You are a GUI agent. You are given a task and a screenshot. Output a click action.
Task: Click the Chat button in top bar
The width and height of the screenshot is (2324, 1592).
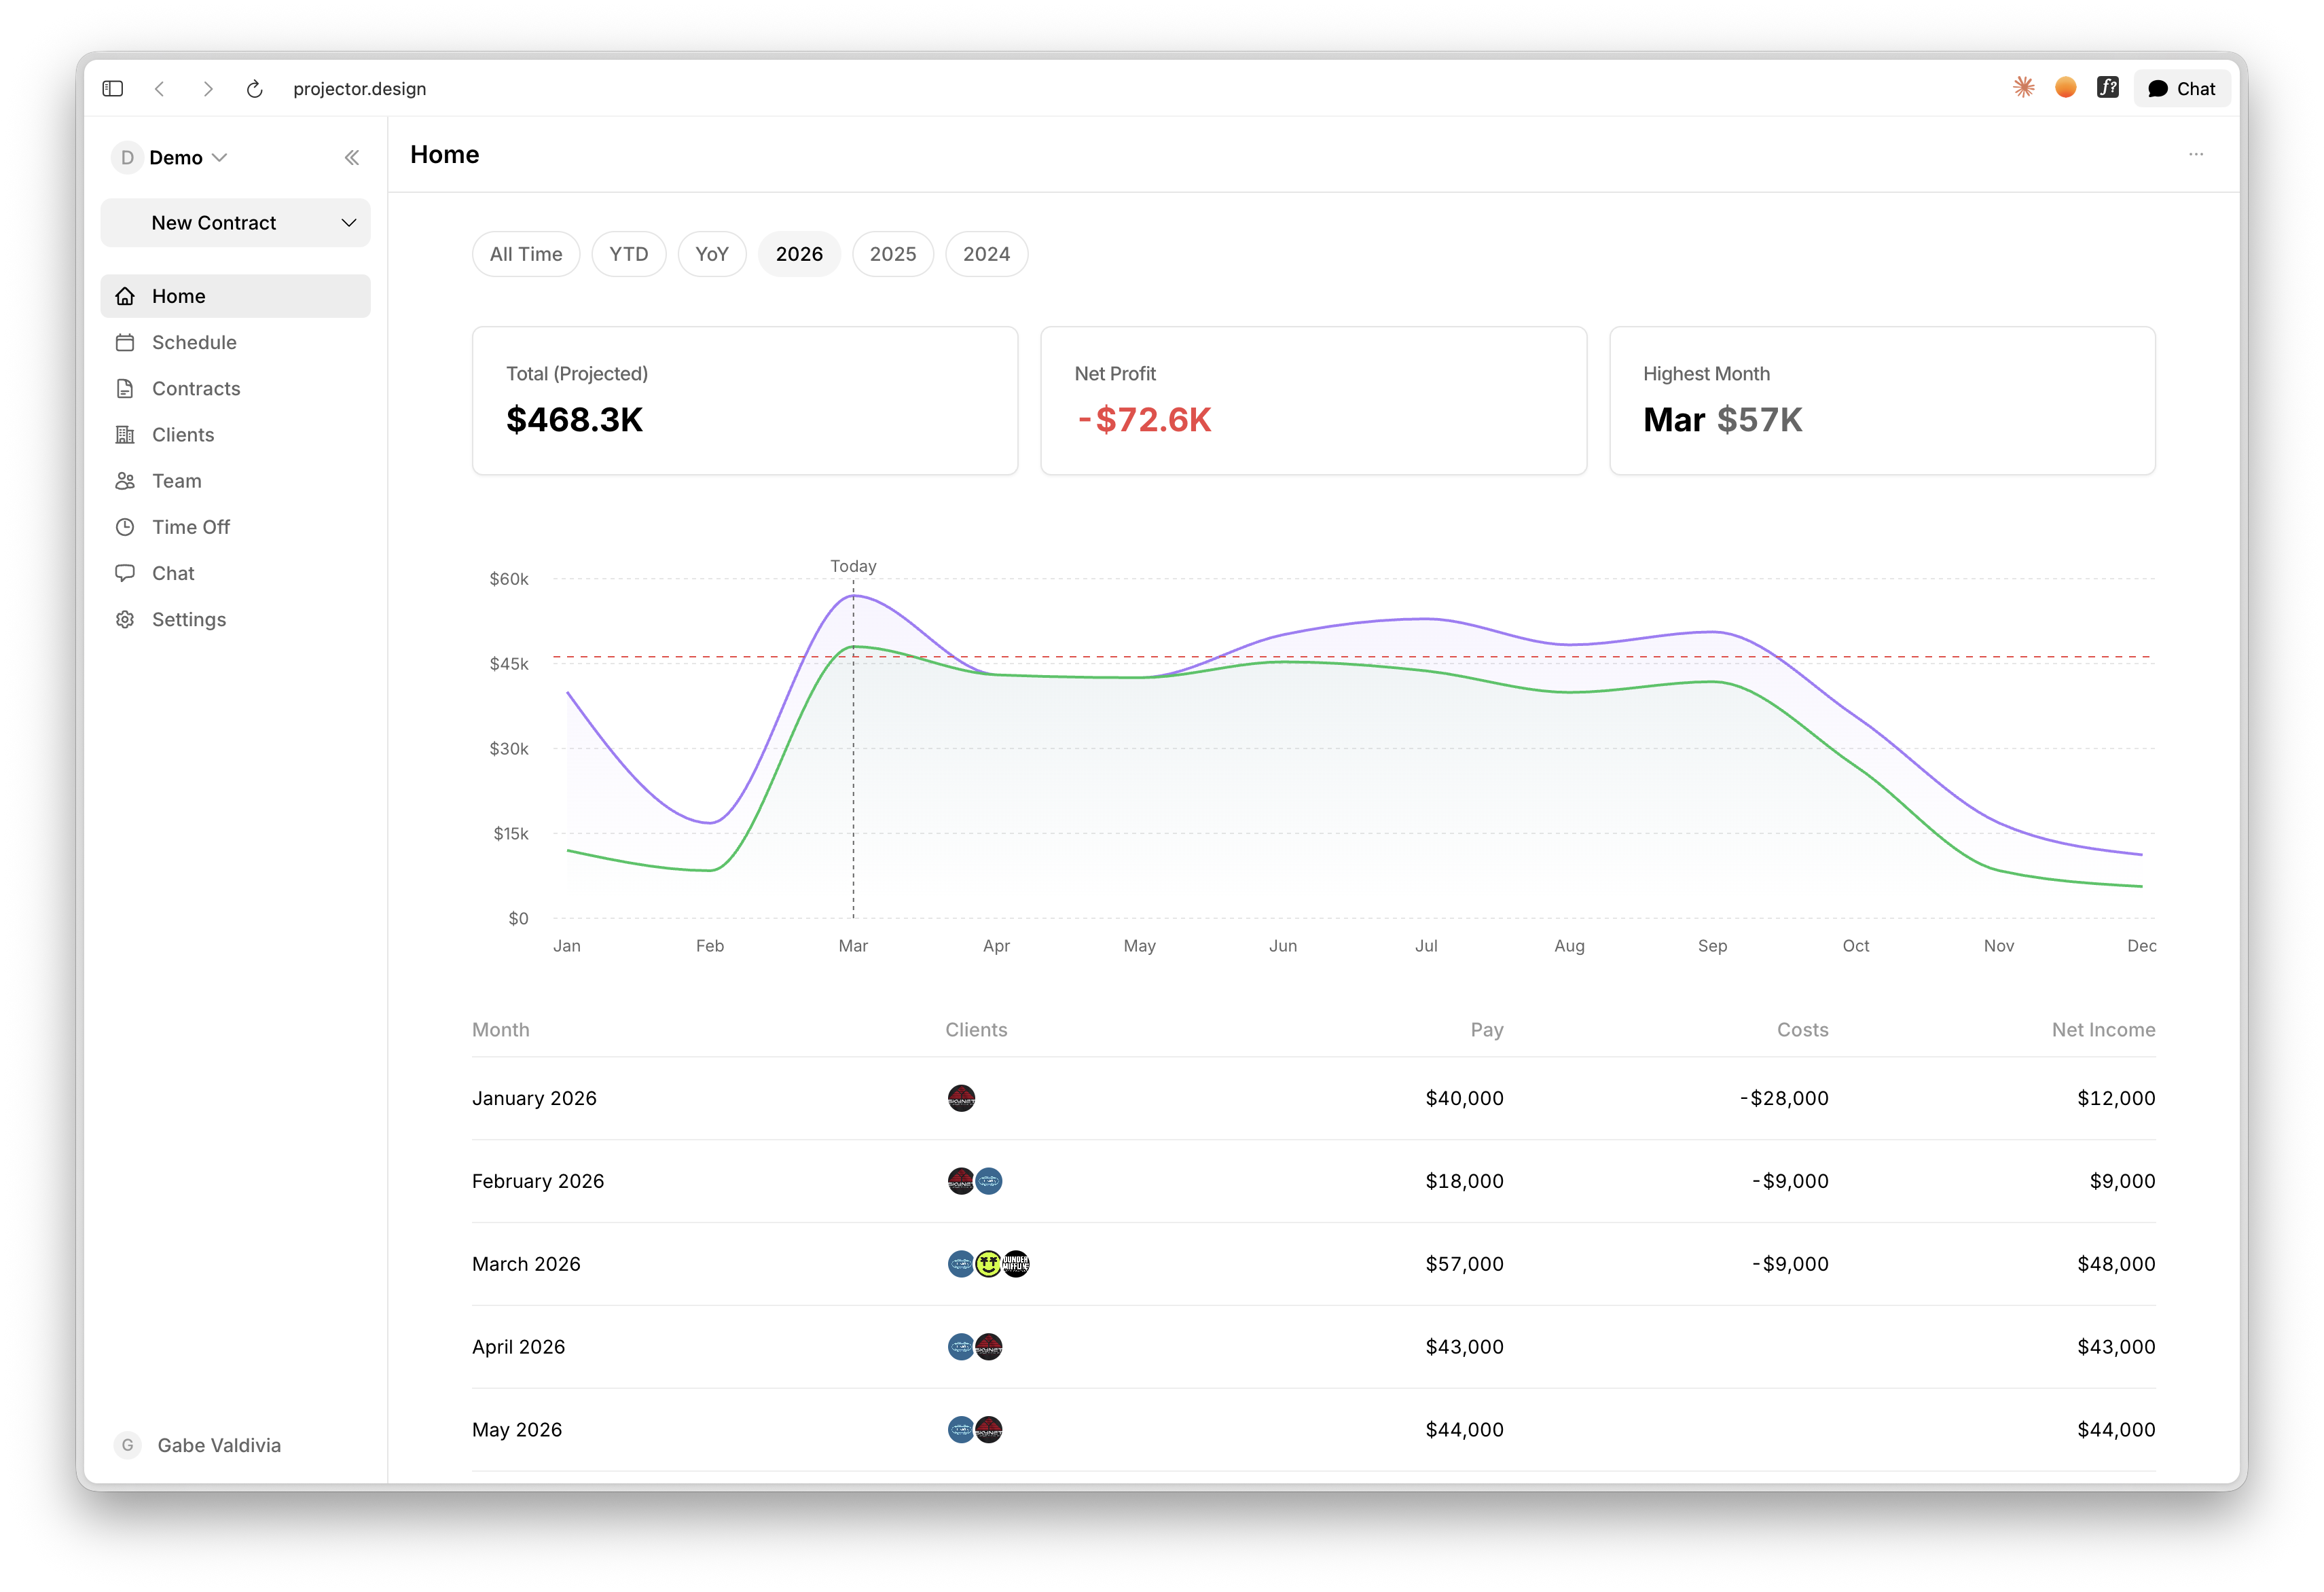(x=2182, y=89)
